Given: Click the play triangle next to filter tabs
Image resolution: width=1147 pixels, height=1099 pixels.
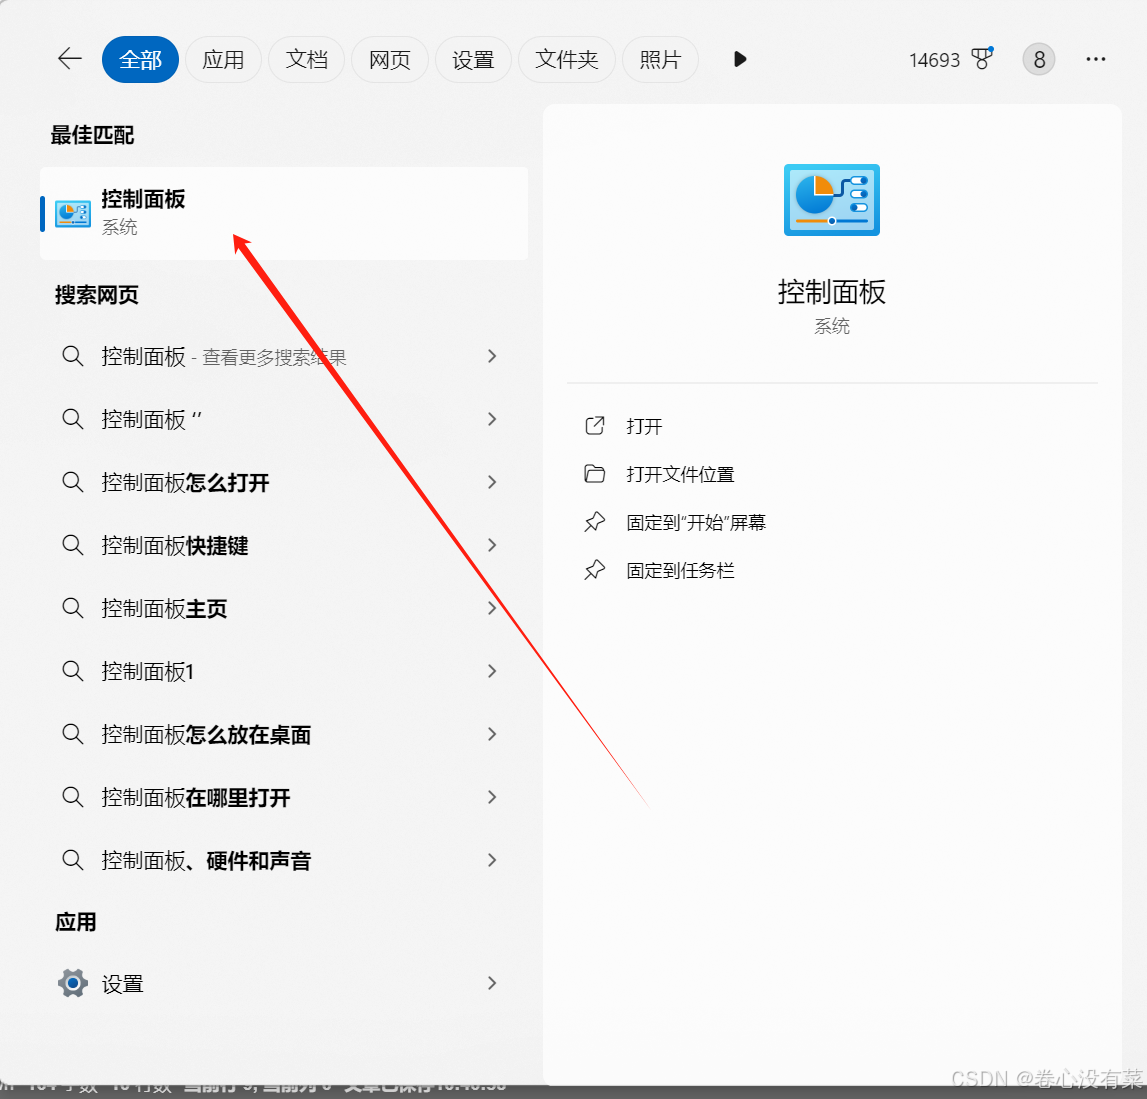Looking at the screenshot, I should pos(739,59).
